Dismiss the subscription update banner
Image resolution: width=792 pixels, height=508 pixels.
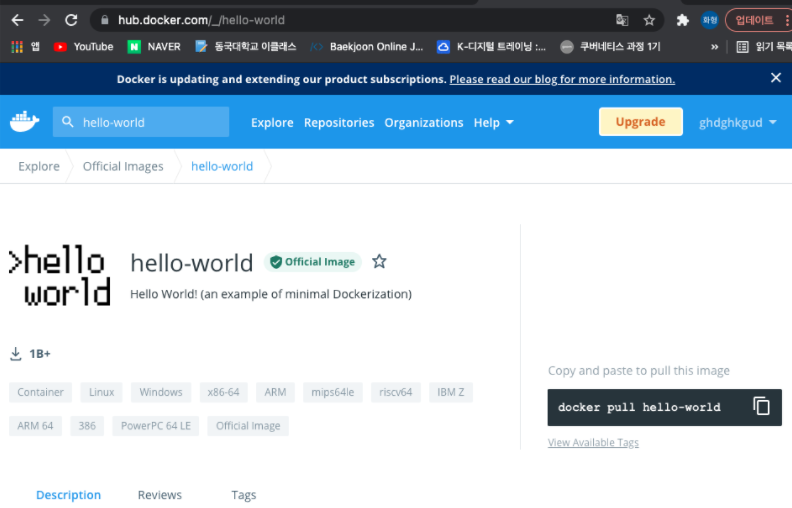tap(775, 78)
